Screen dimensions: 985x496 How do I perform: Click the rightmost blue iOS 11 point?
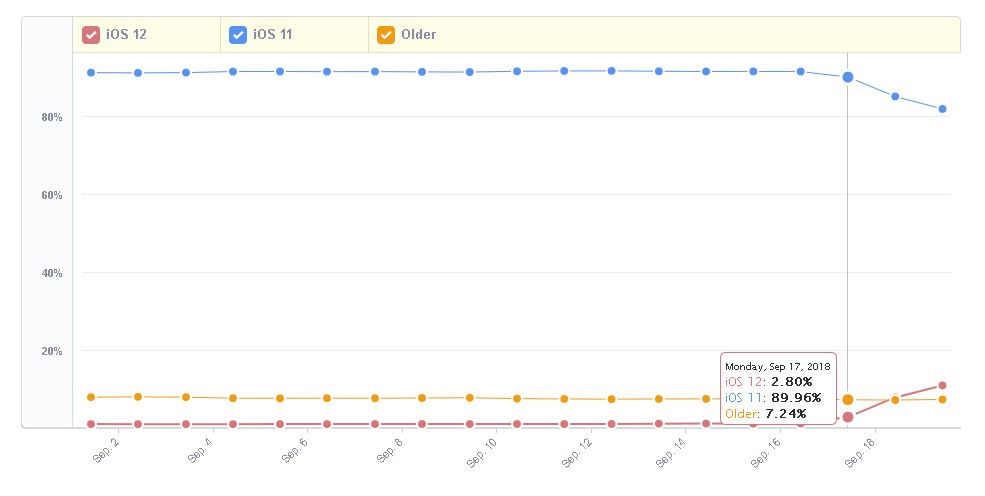(943, 109)
